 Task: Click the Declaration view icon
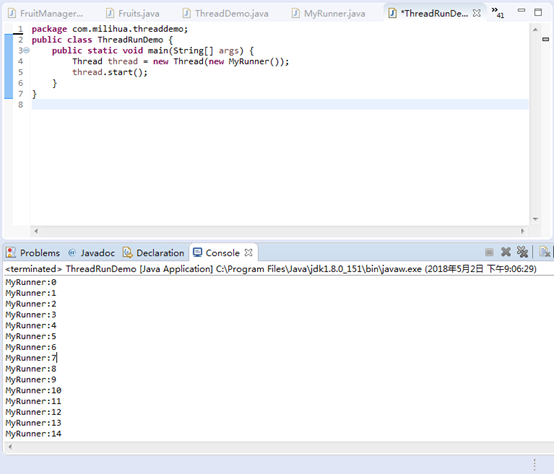(127, 253)
